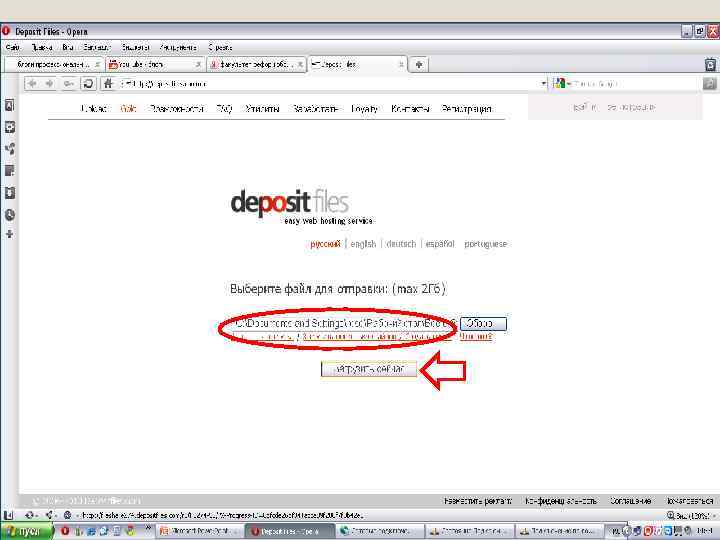
Task: Click the Загрузить сейчас upload button
Action: click(x=369, y=369)
